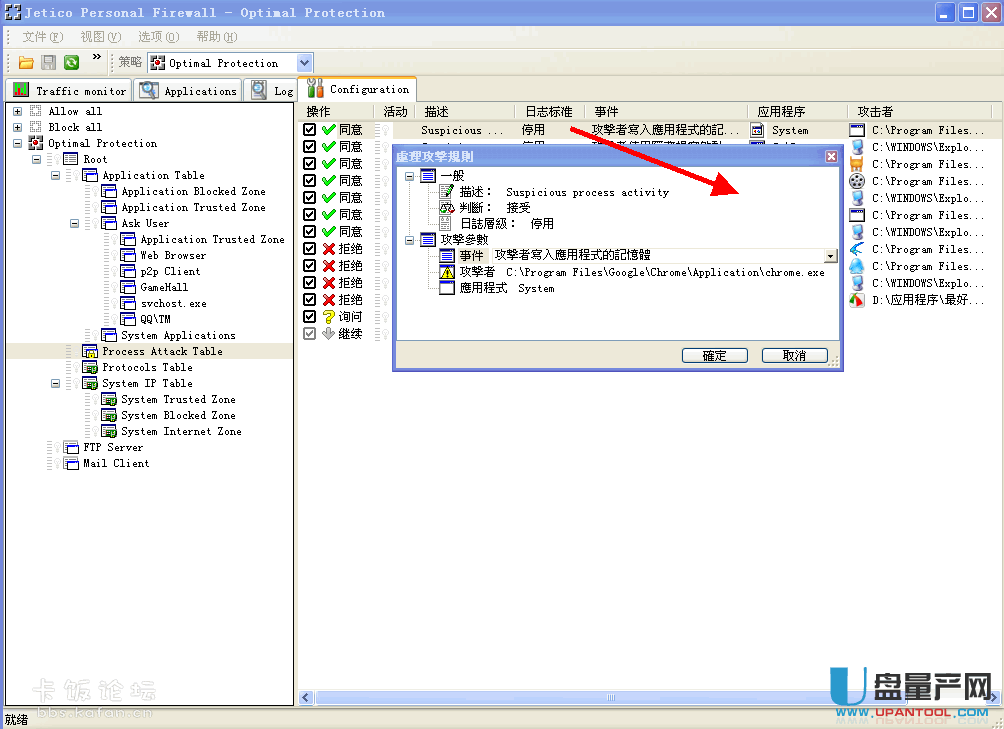Switch to the Traffic monitor tab
Viewport: 1004px width, 729px height.
coord(70,91)
